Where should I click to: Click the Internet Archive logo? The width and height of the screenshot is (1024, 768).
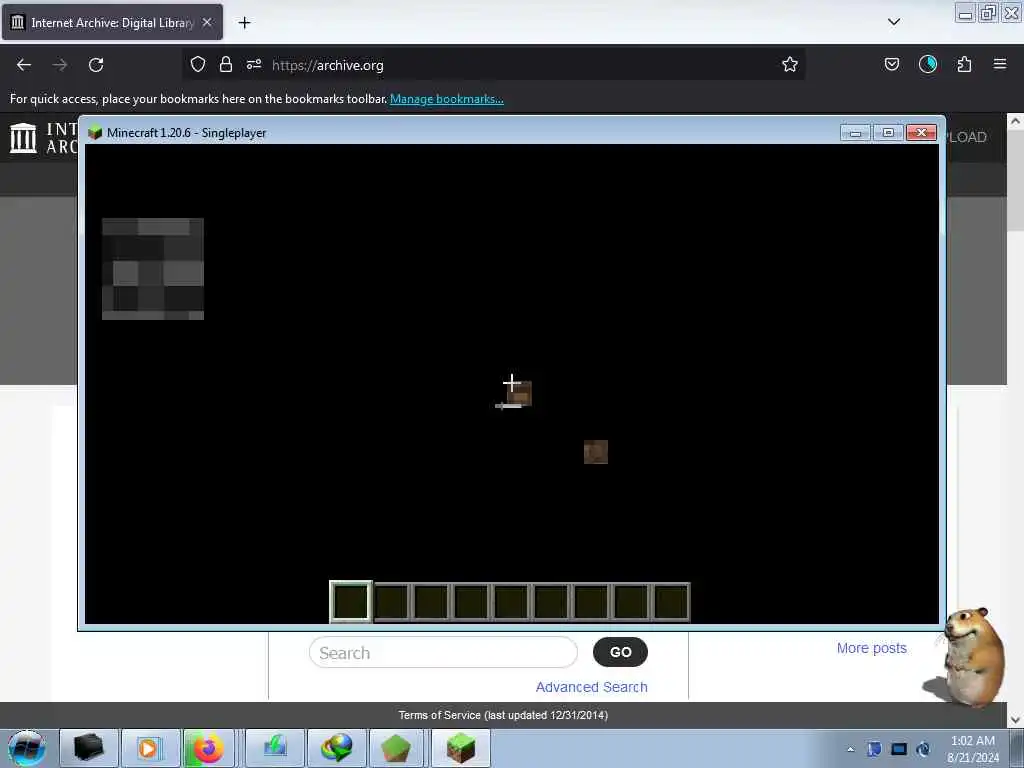coord(24,138)
